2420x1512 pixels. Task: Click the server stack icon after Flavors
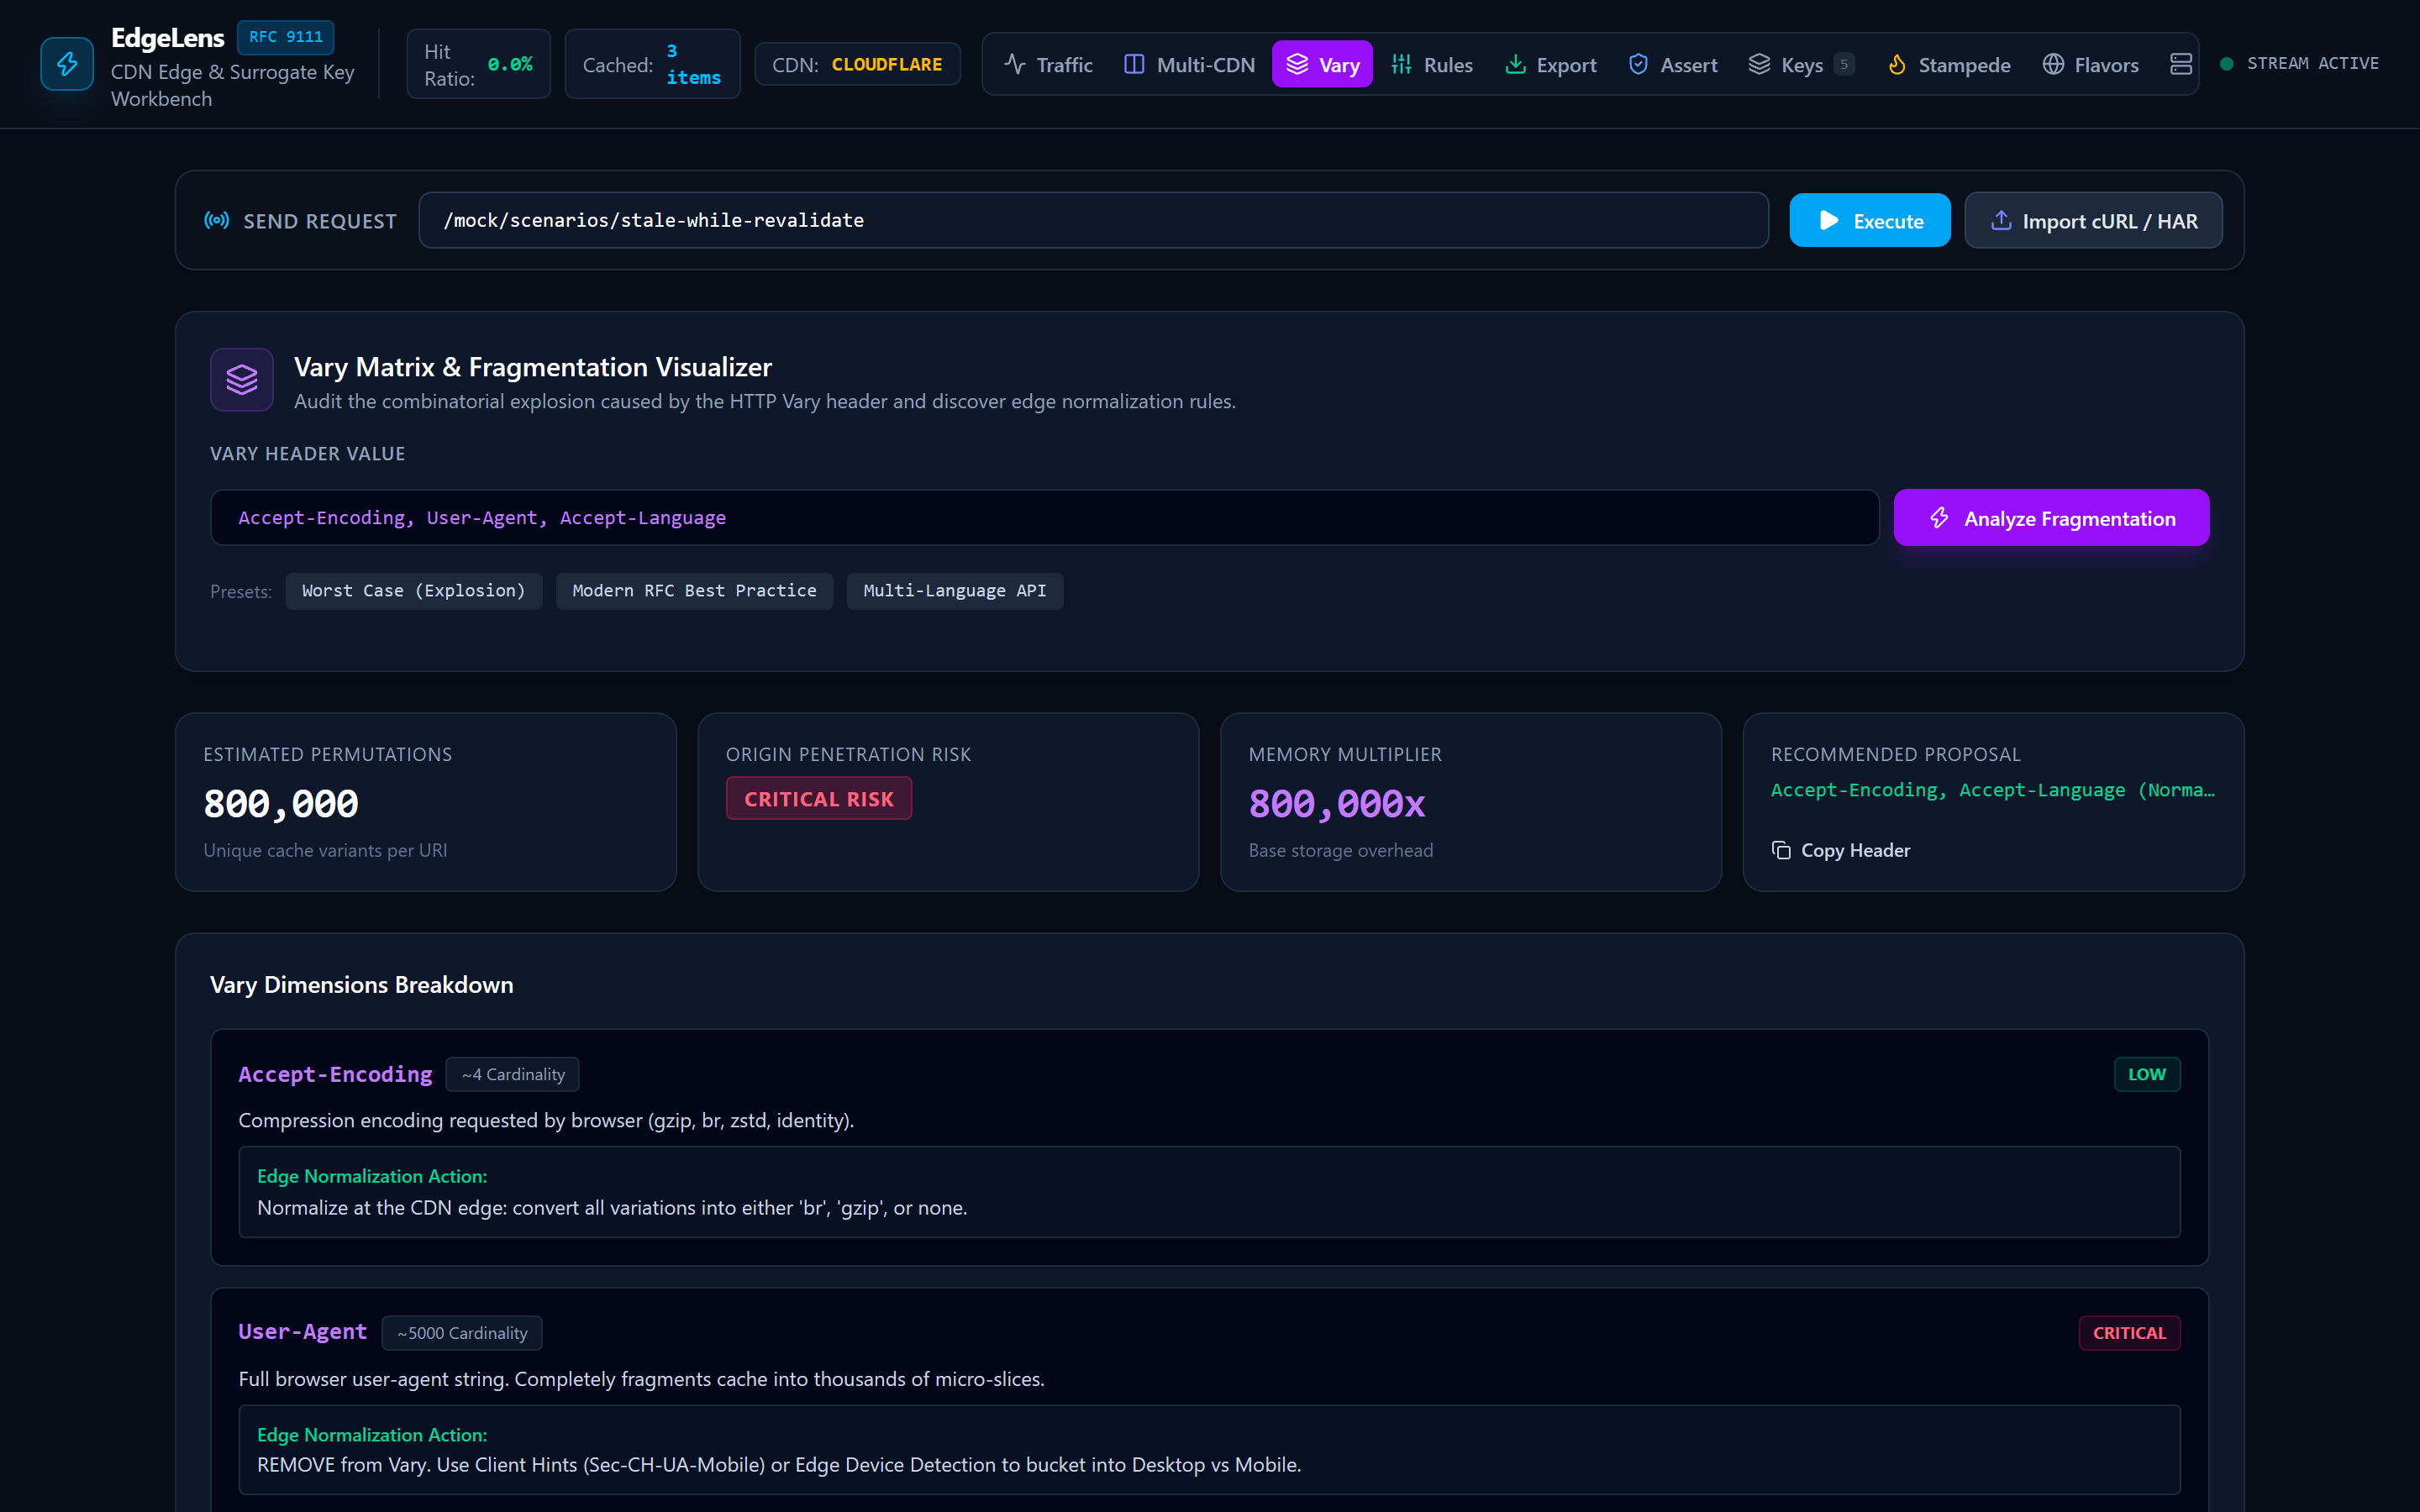coord(2181,64)
